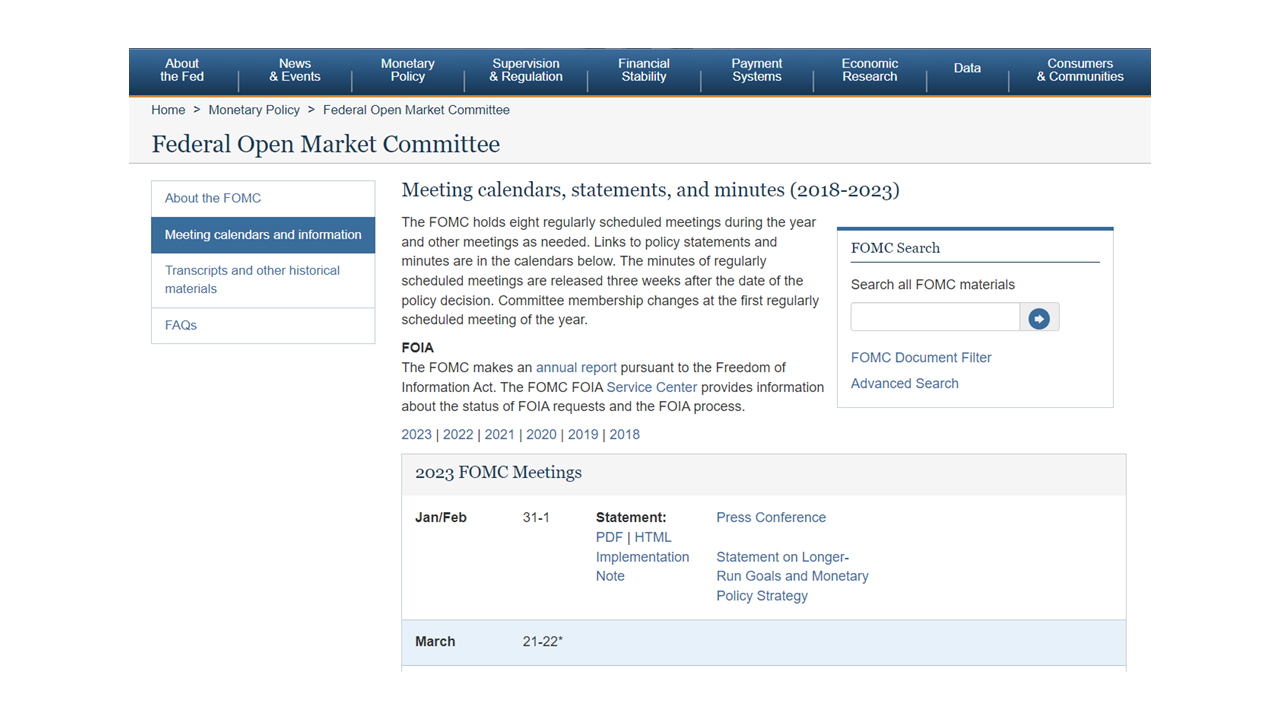This screenshot has width=1280, height=720.
Task: Open the Consumers & Communities menu
Action: [1080, 70]
